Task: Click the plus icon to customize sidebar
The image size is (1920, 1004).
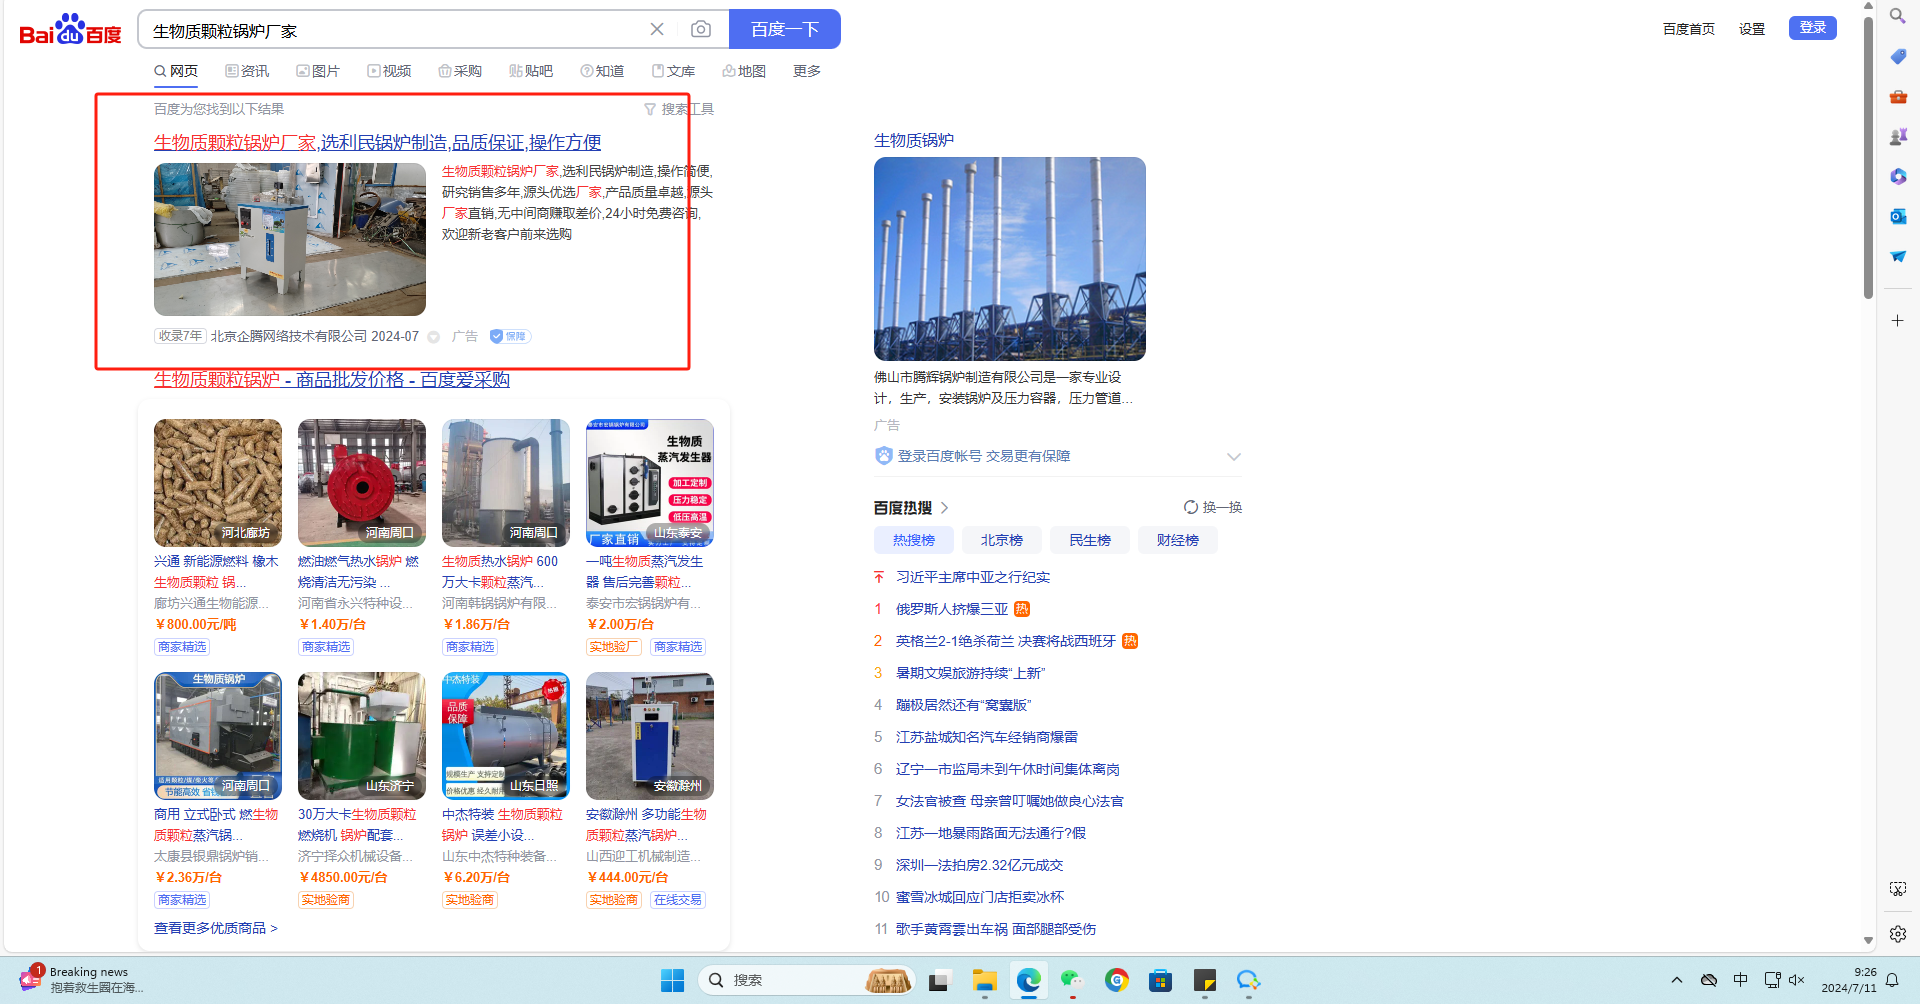Action: (x=1897, y=320)
